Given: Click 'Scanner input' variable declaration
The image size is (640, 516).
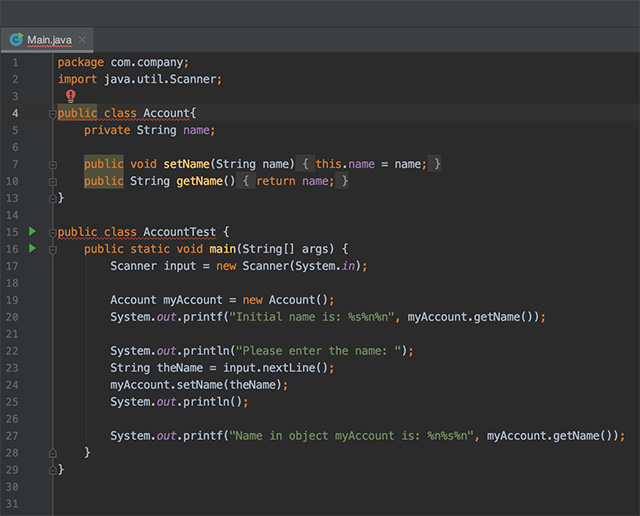Looking at the screenshot, I should pyautogui.click(x=153, y=266).
